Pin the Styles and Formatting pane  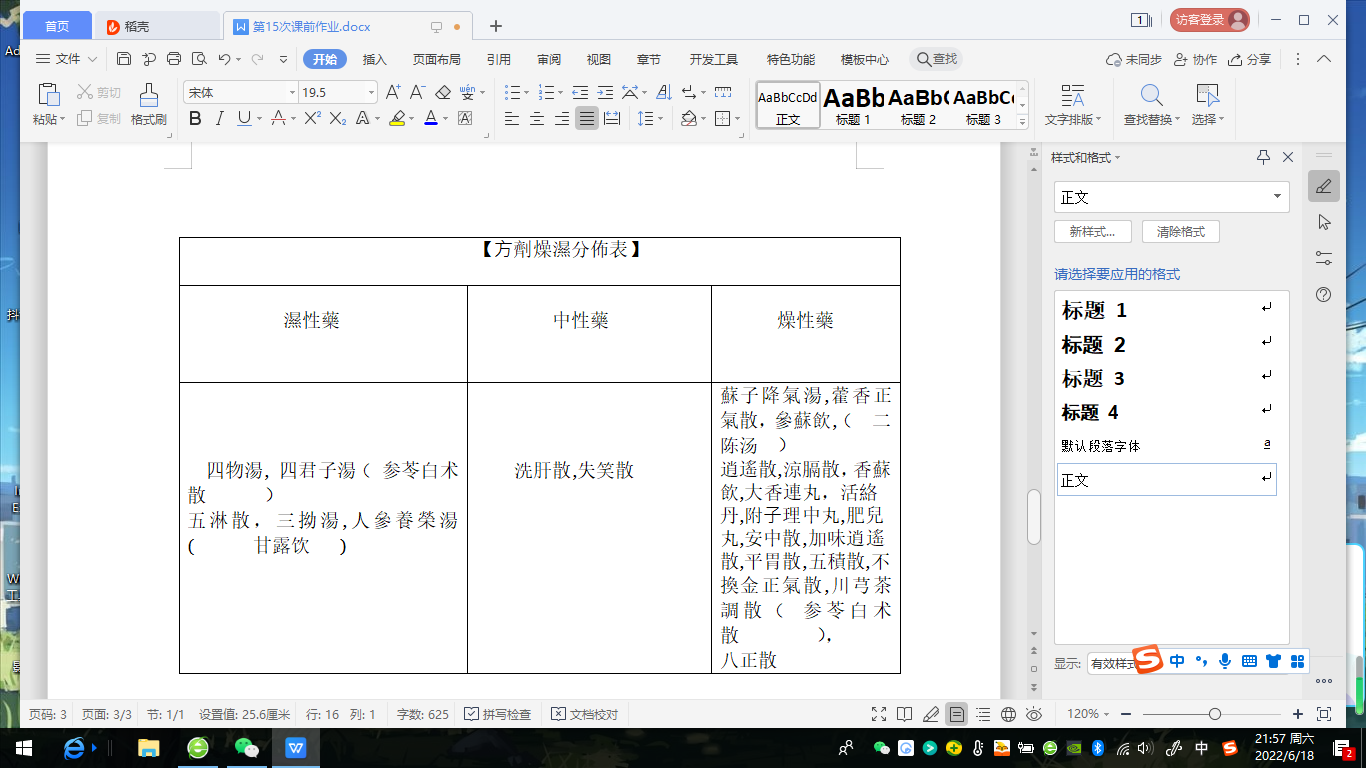coord(1263,157)
